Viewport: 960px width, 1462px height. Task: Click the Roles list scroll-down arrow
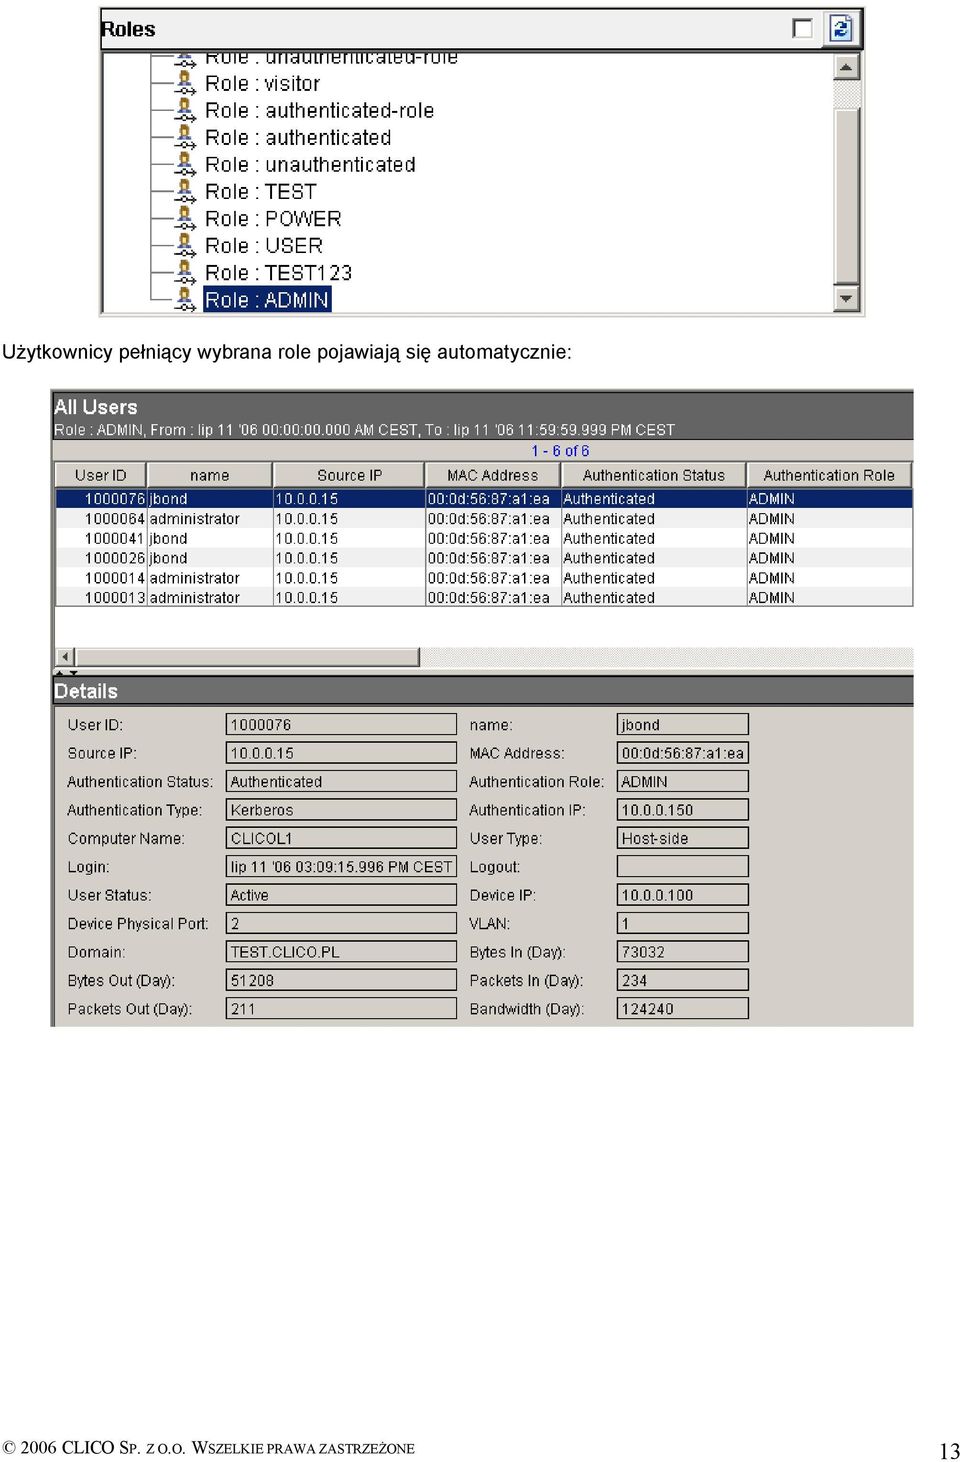(847, 297)
